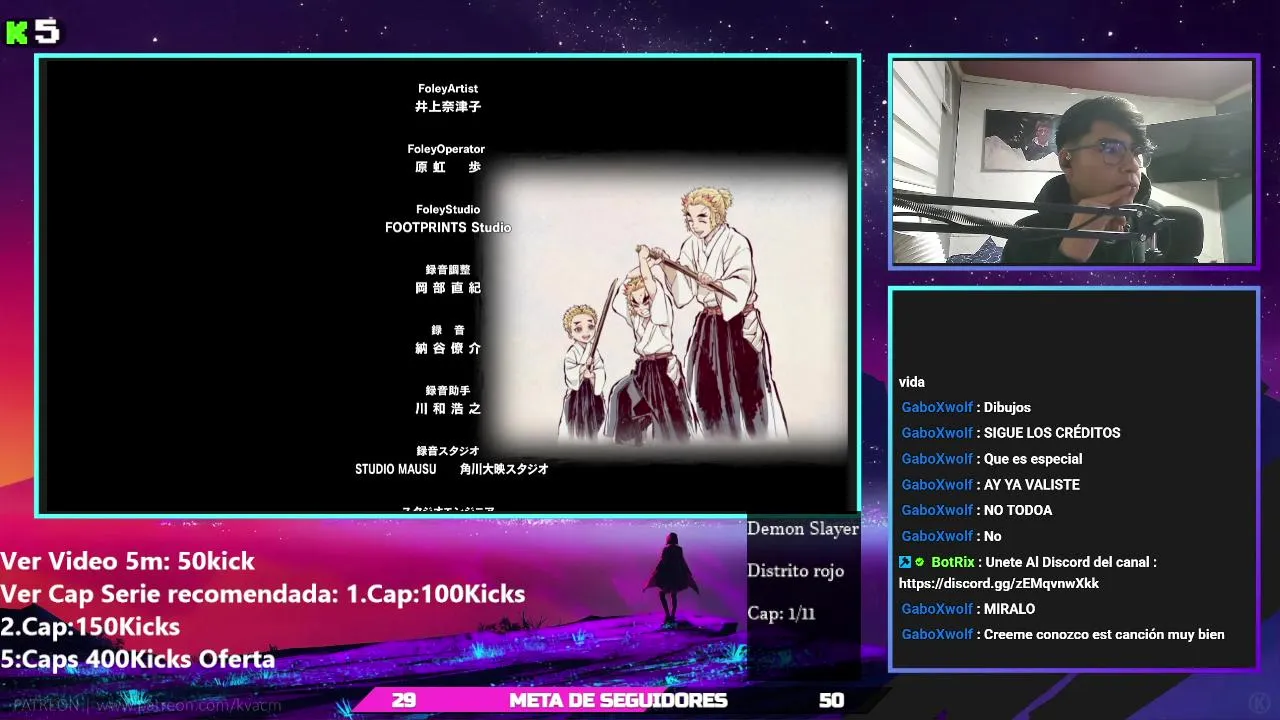Click the chat message 'AY YA VALISTE'
The image size is (1280, 720).
(x=1032, y=485)
